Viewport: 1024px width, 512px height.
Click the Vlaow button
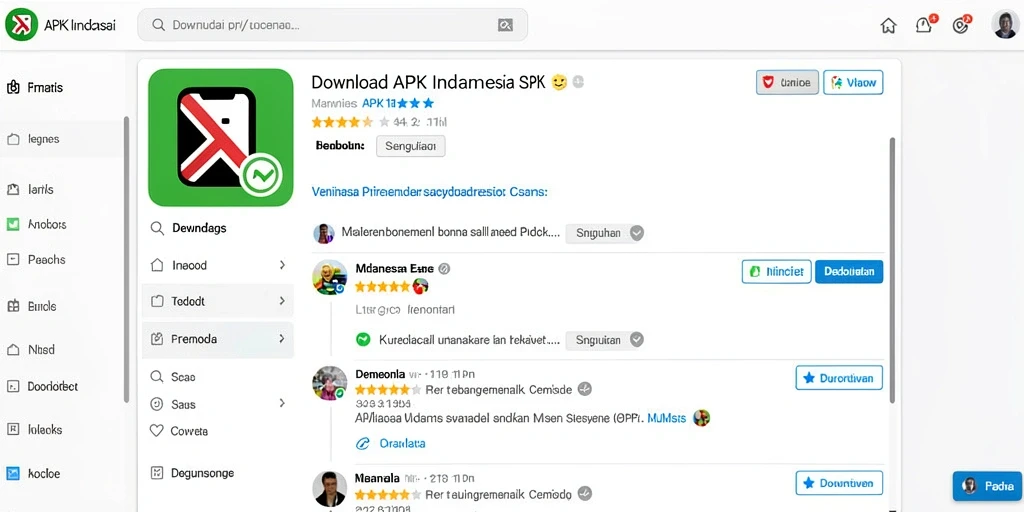coord(854,82)
